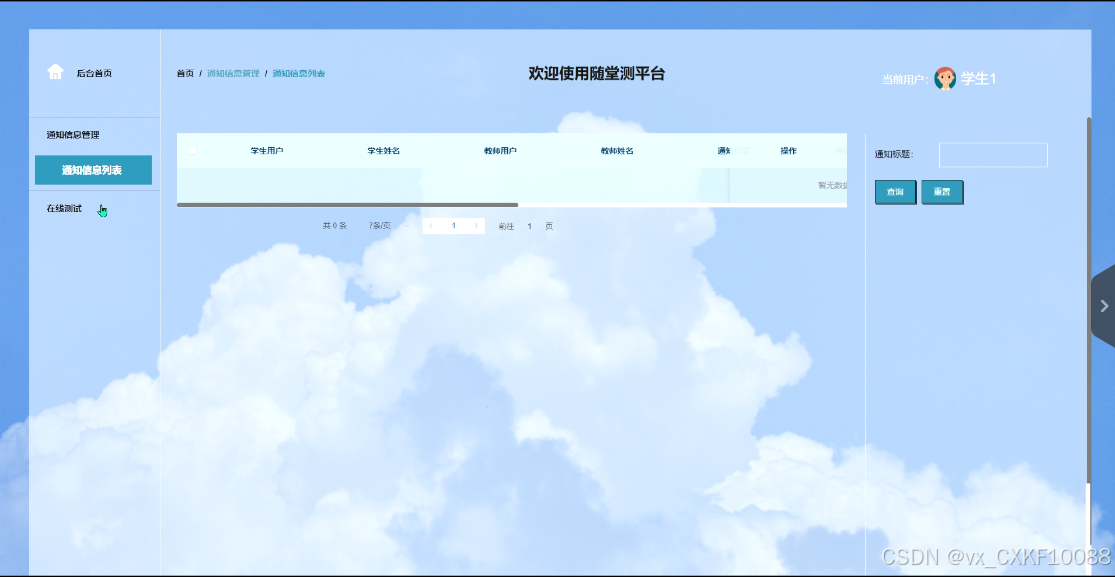The height and width of the screenshot is (577, 1115).
Task: Click the 前往 page jump input
Action: 529,226
